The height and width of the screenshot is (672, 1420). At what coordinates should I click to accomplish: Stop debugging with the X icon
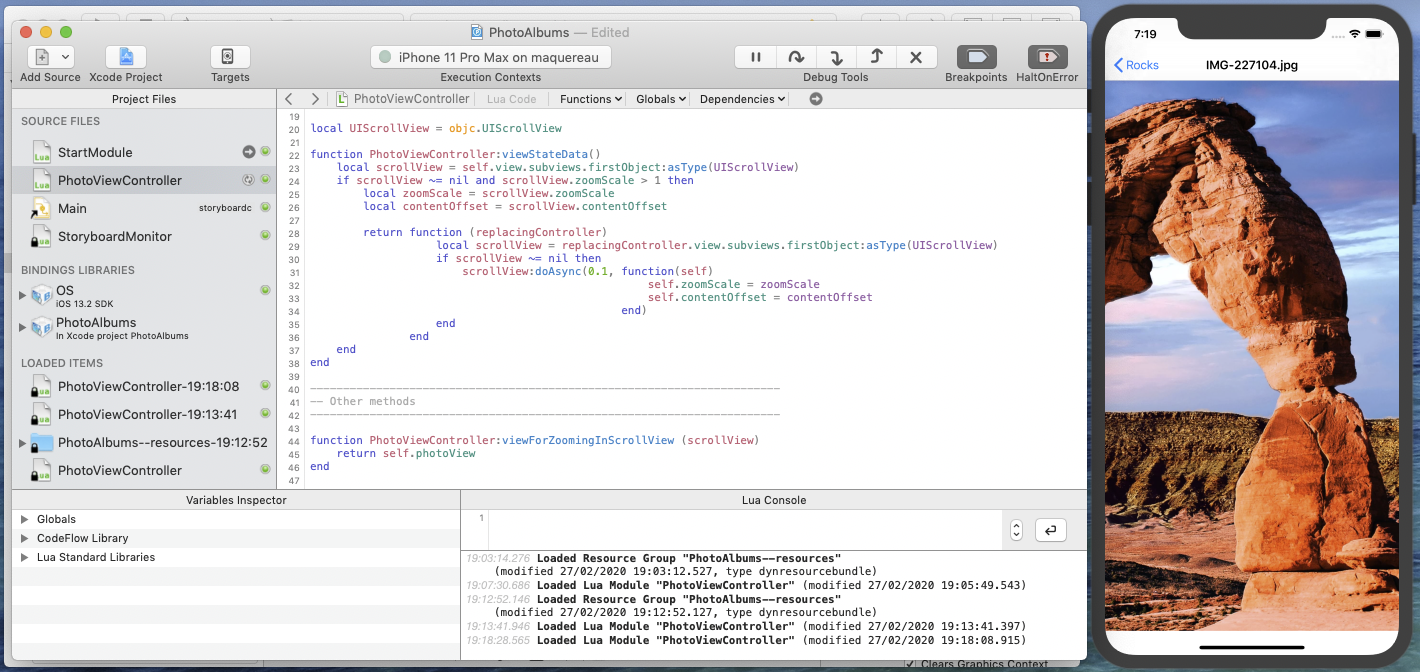[x=916, y=57]
